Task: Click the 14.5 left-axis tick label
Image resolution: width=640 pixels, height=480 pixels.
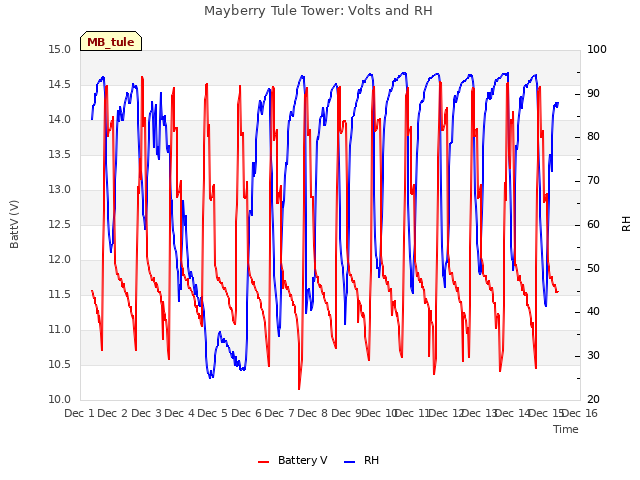Action: [x=59, y=85]
